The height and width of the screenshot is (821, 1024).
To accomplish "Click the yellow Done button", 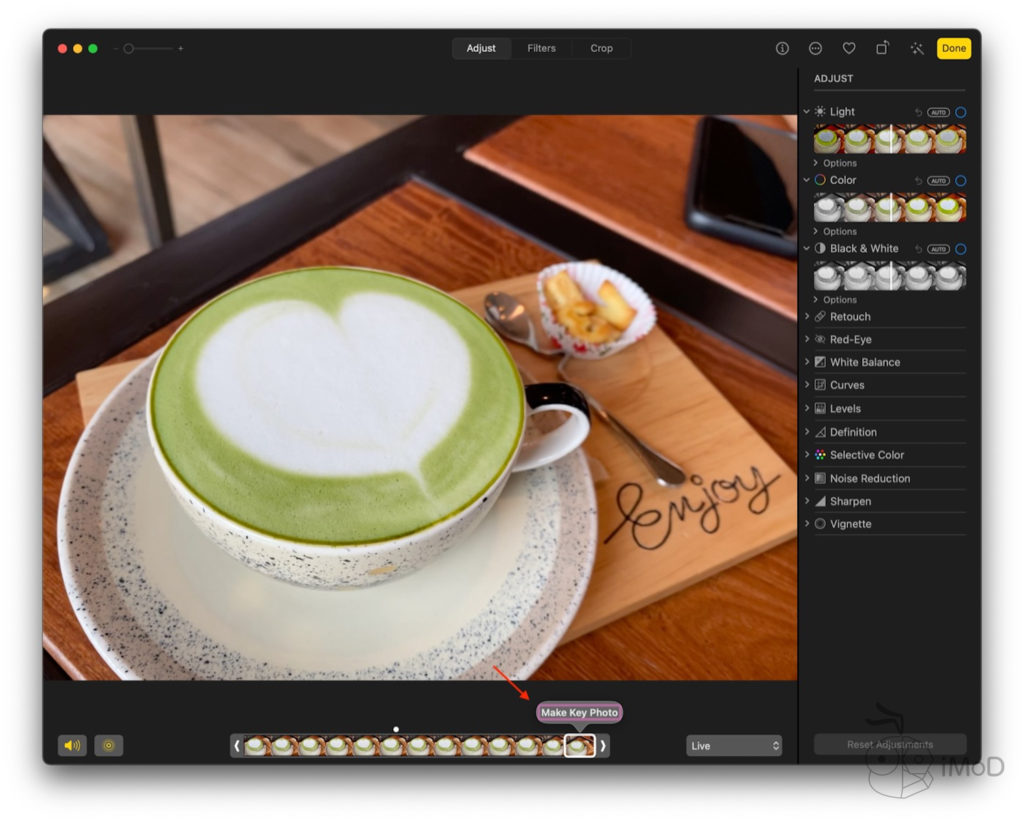I will coord(953,48).
